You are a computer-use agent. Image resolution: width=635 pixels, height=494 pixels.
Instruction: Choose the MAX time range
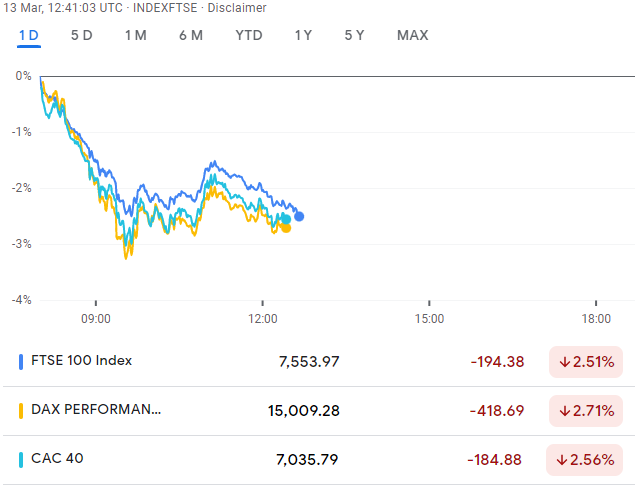click(x=412, y=35)
